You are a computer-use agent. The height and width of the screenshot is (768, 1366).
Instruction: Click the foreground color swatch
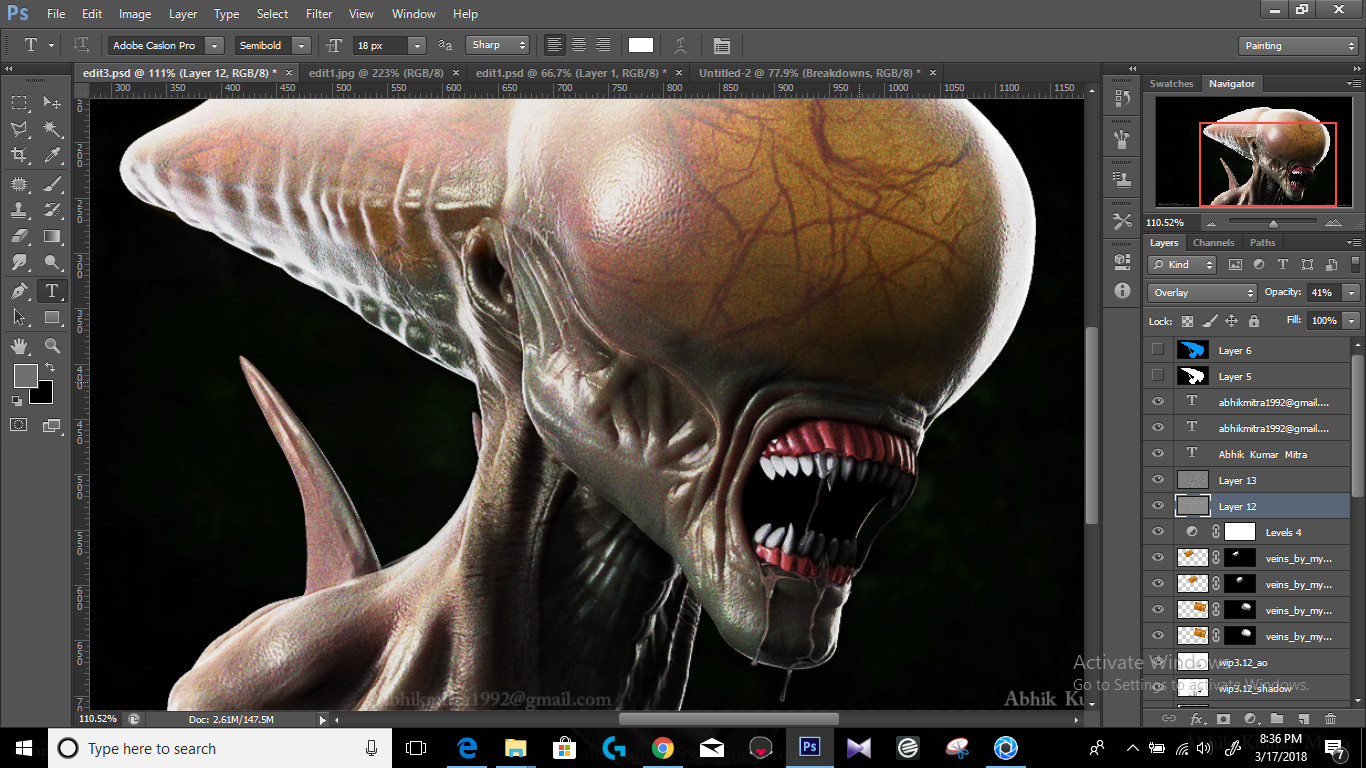(25, 376)
